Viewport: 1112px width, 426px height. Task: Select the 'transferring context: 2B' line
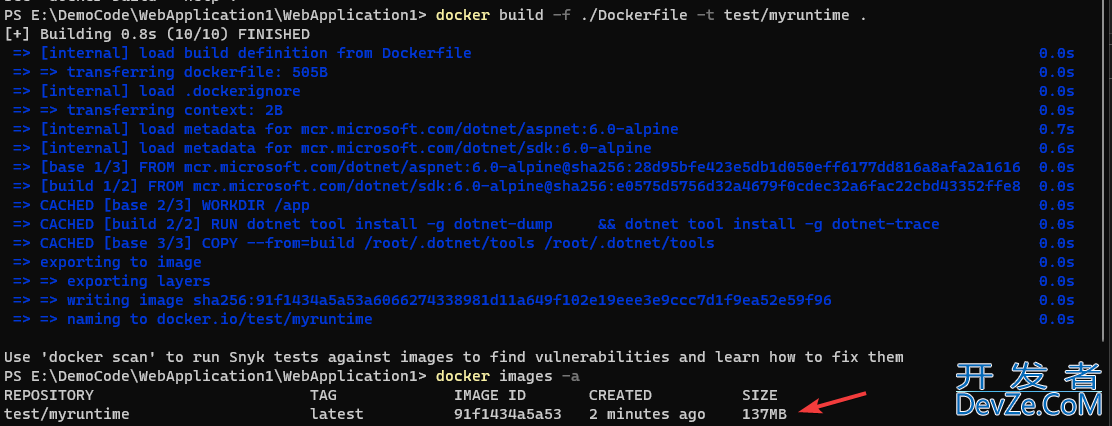coord(148,111)
